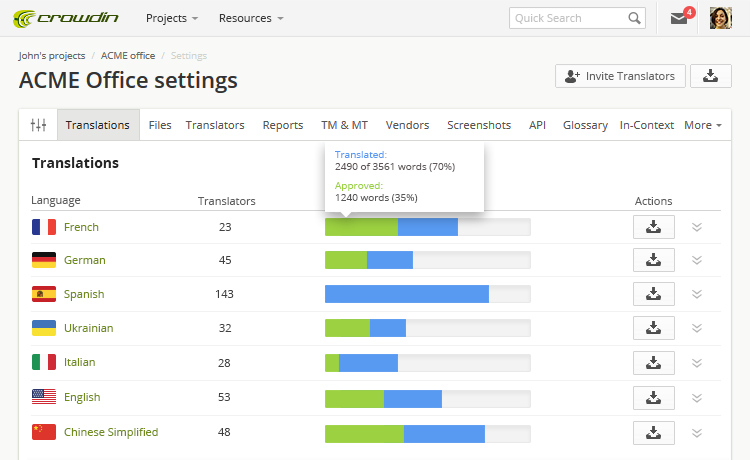750x460 pixels.
Task: Switch to the Translators tab
Action: [215, 125]
